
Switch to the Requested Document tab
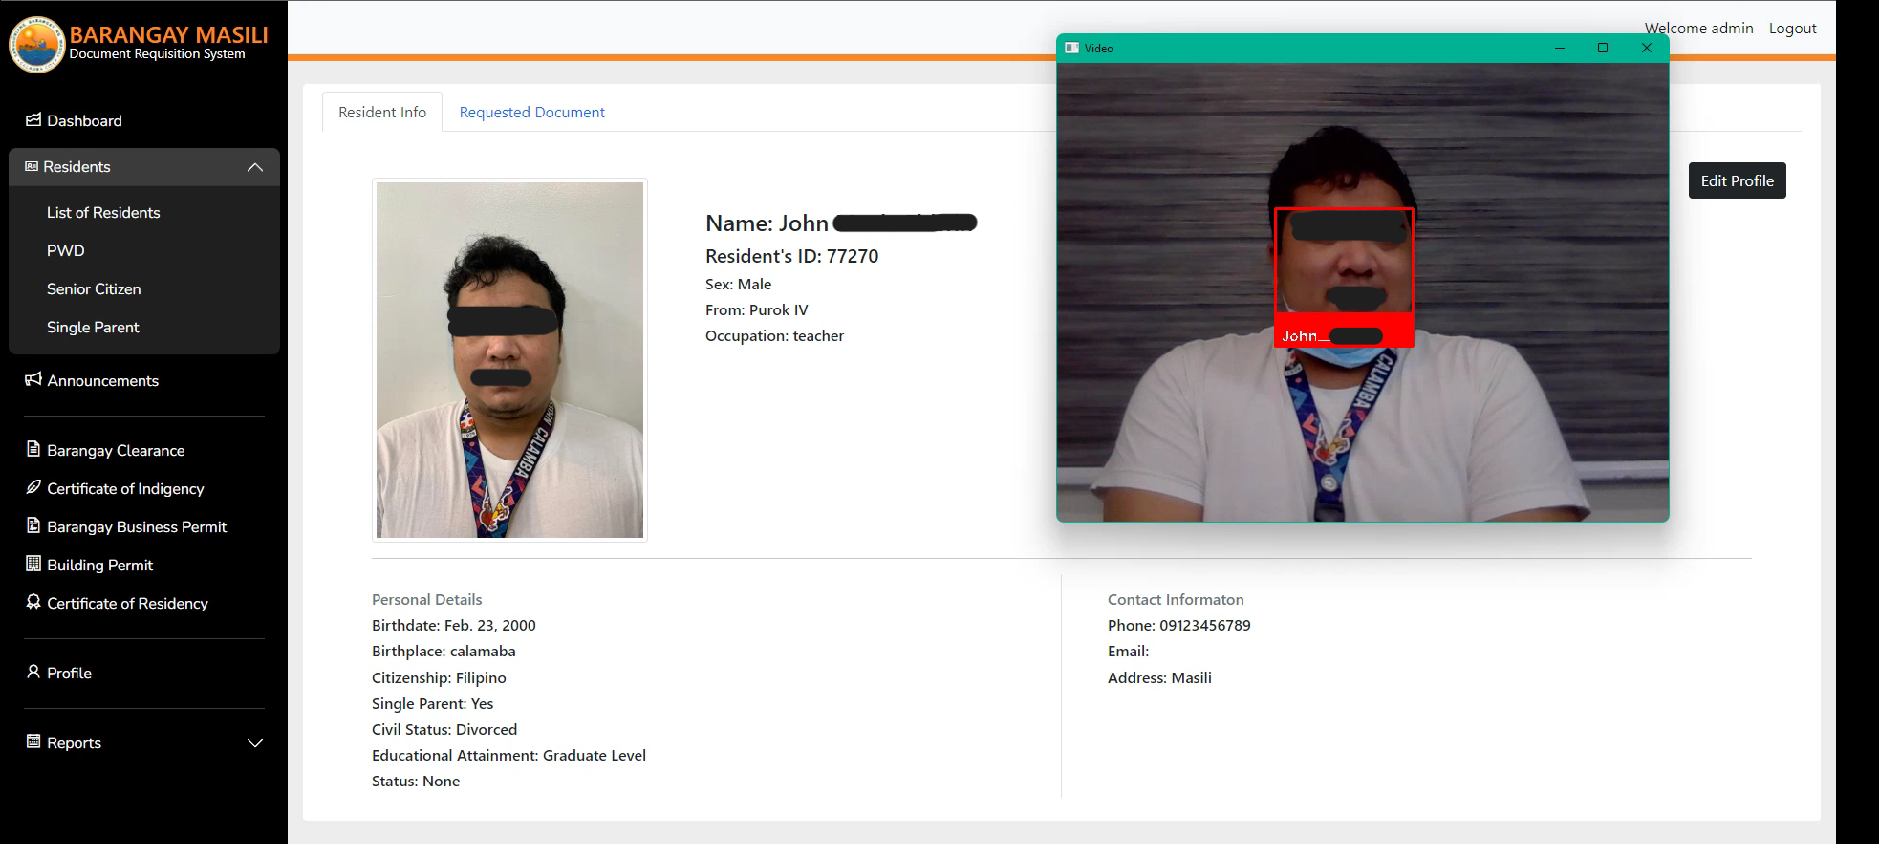point(532,112)
